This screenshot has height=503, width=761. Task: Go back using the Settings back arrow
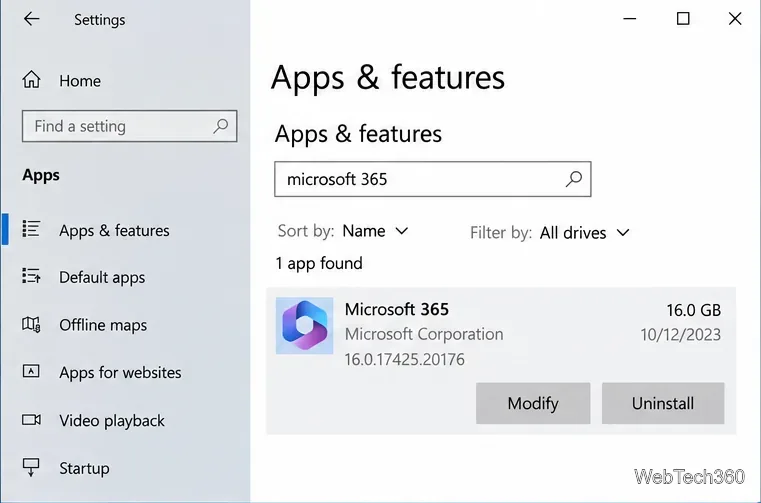(x=32, y=19)
